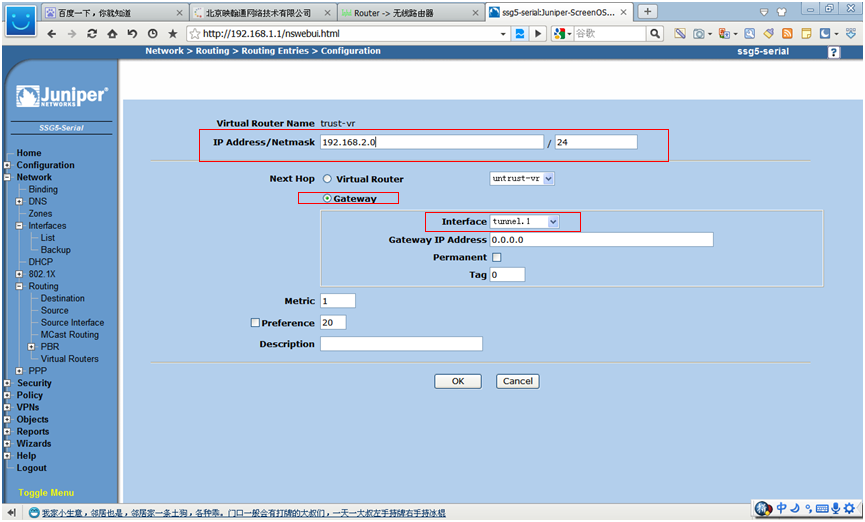Enable the Permanent checkbox
865x522 pixels.
point(496,258)
